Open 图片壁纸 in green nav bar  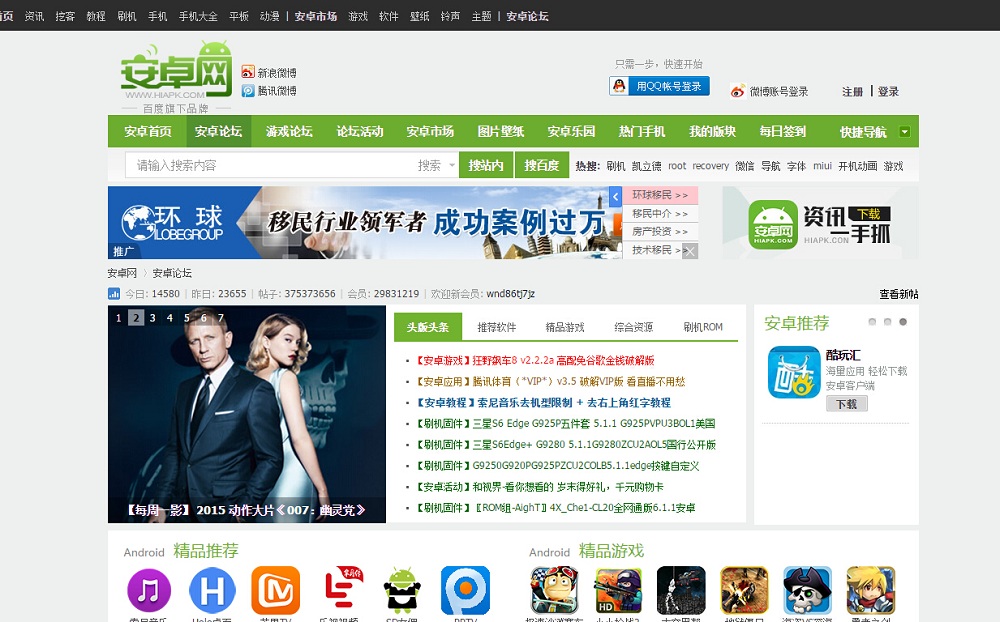501,131
